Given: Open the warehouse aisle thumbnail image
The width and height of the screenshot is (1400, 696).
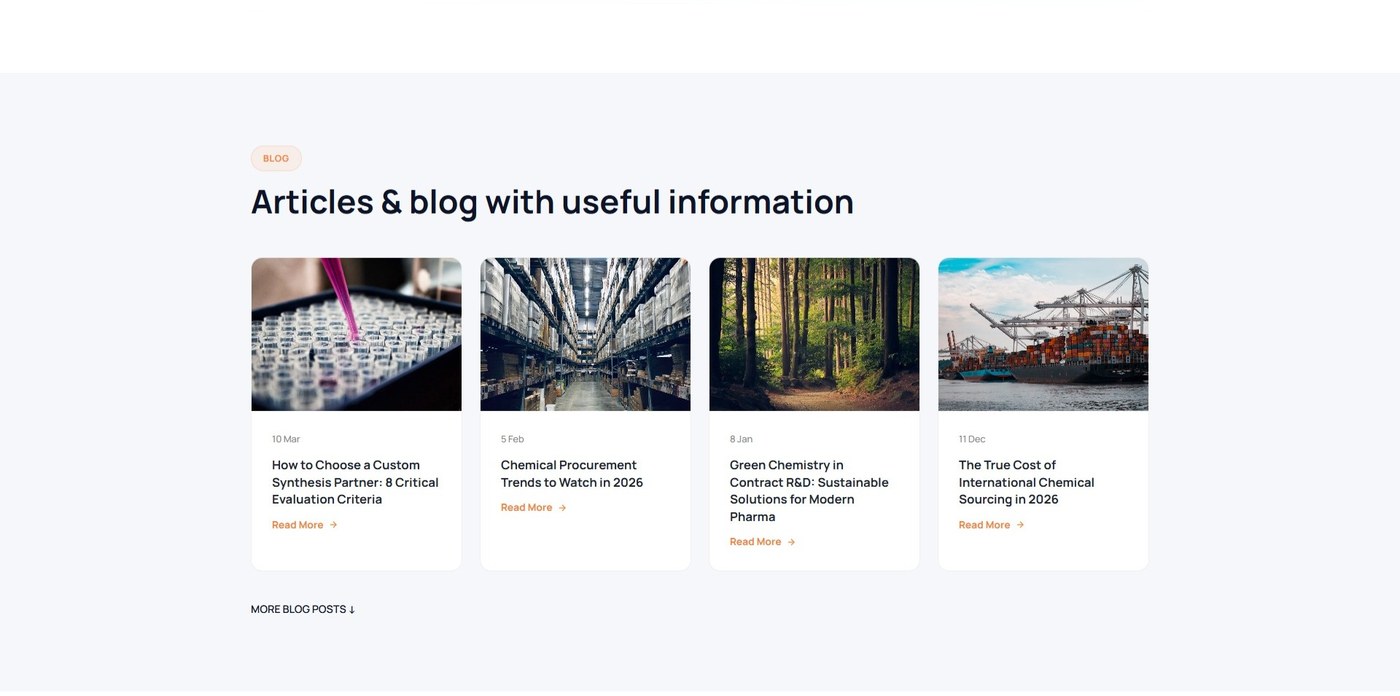Looking at the screenshot, I should click(585, 334).
